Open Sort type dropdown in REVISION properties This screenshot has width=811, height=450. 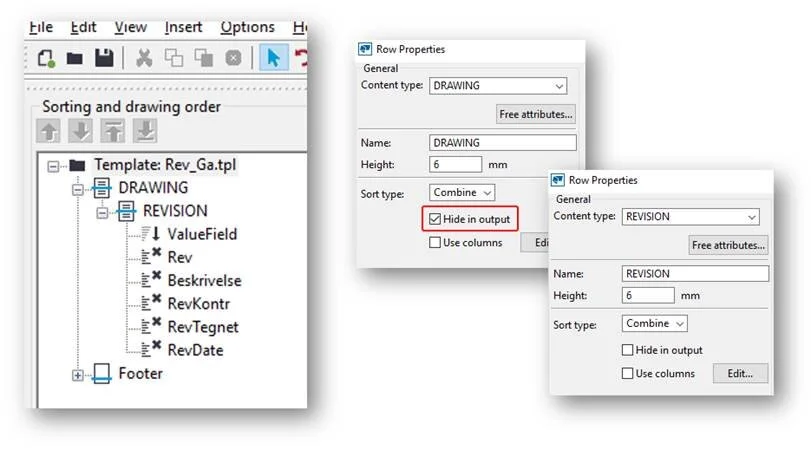click(x=654, y=323)
